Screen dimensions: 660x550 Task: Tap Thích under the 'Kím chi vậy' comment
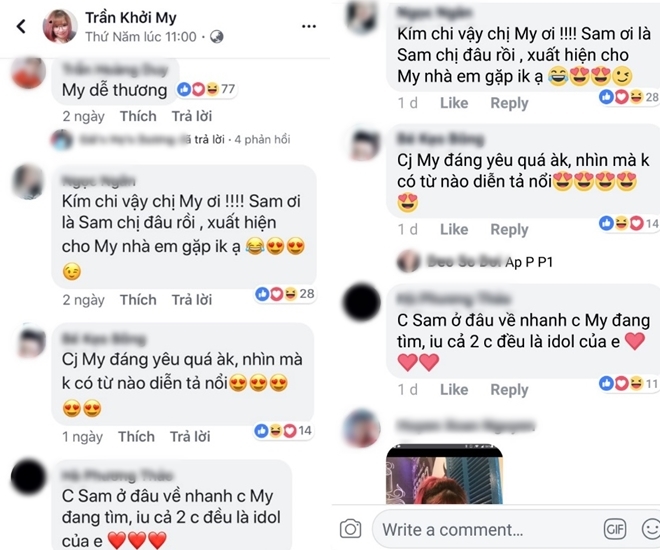pyautogui.click(x=138, y=300)
